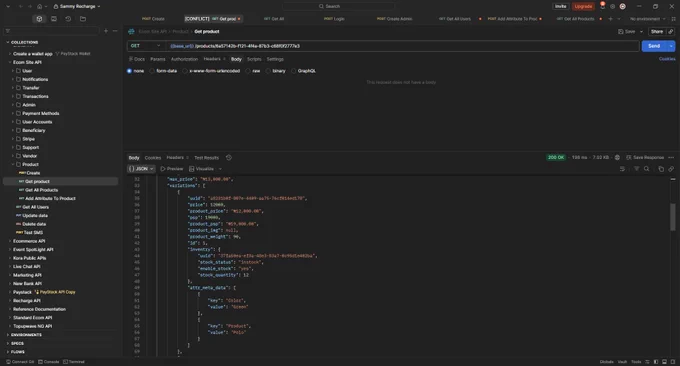The height and width of the screenshot is (366, 680).
Task: Expand the Ecommerce API collection
Action: click(x=10, y=241)
